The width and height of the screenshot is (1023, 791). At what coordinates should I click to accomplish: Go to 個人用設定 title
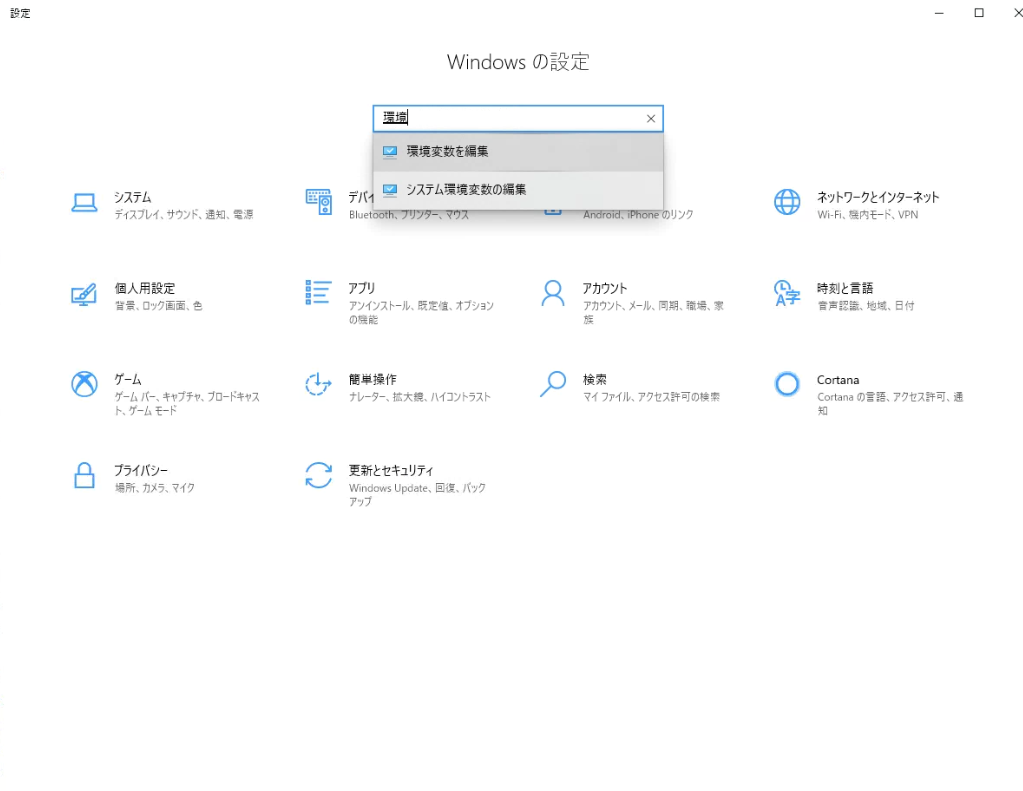145,288
